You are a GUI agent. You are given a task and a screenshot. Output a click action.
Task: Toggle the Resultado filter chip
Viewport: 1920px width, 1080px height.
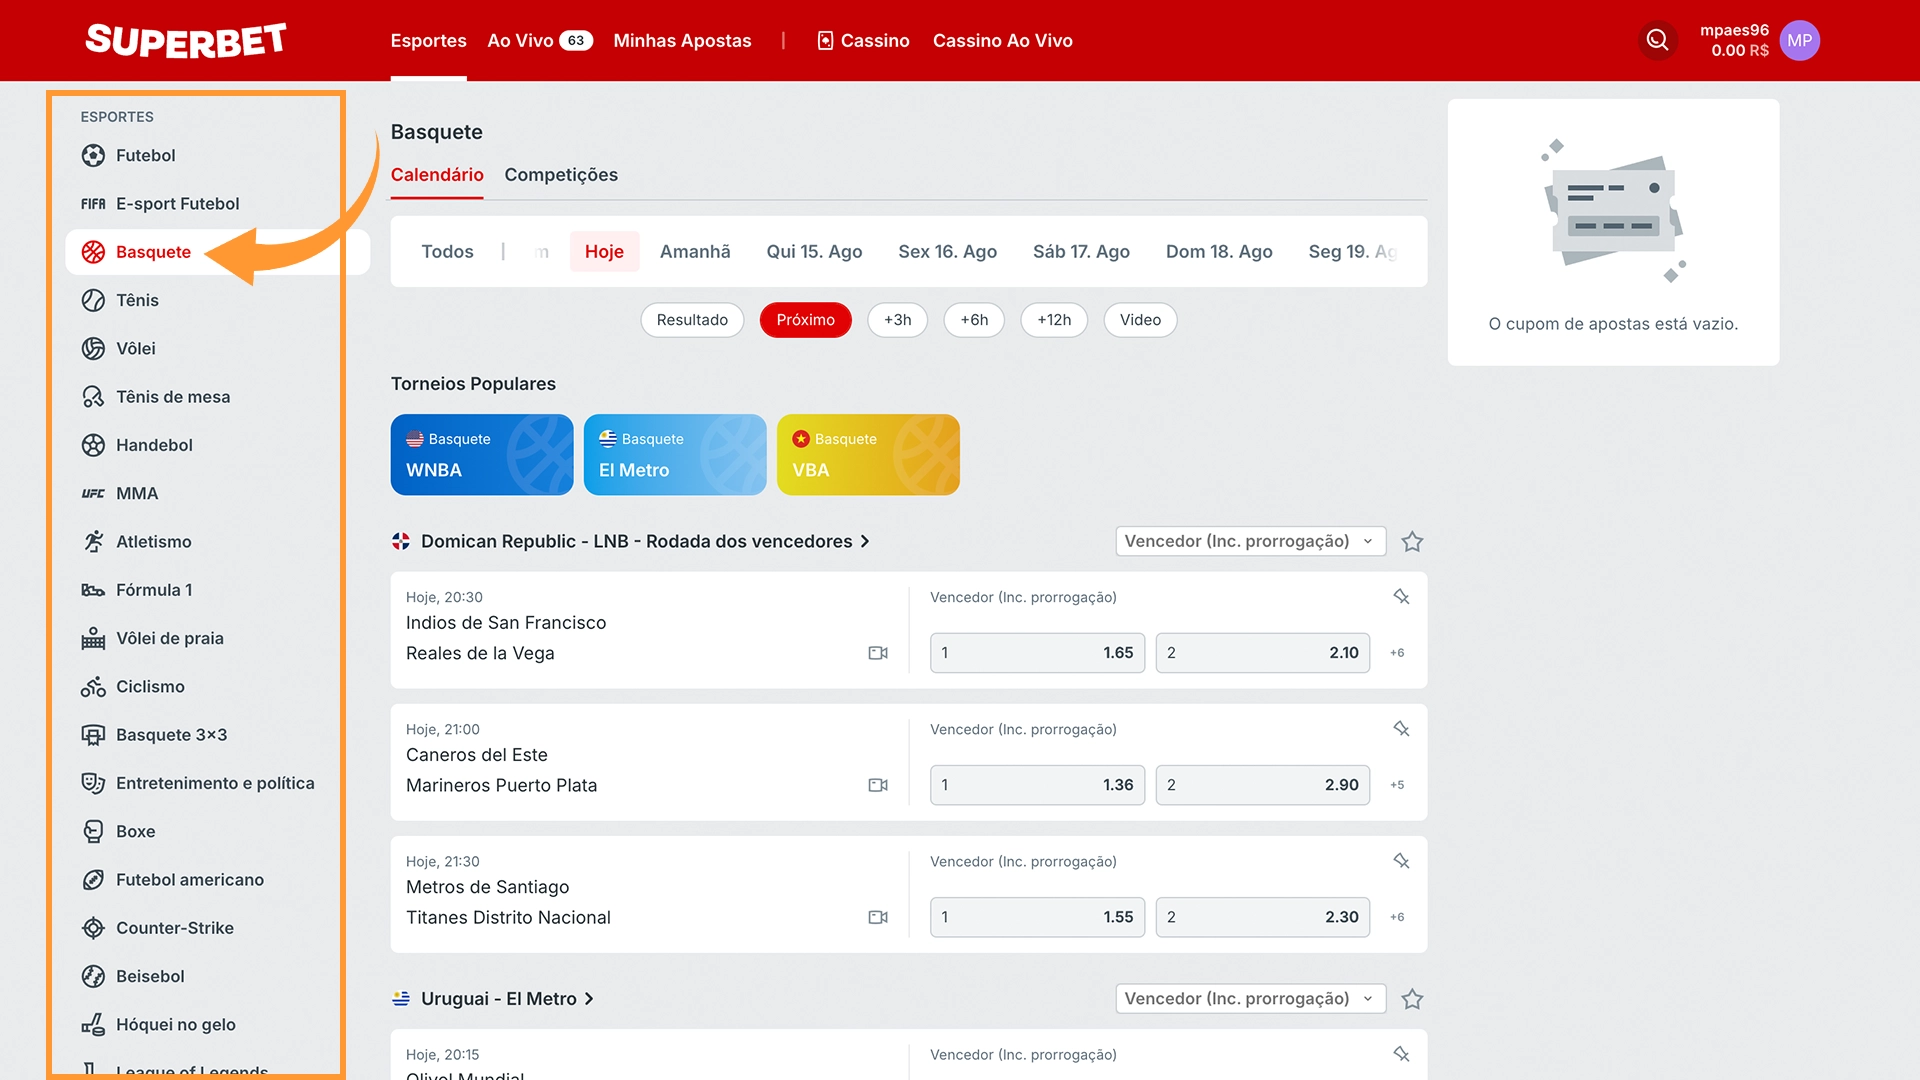pyautogui.click(x=692, y=320)
